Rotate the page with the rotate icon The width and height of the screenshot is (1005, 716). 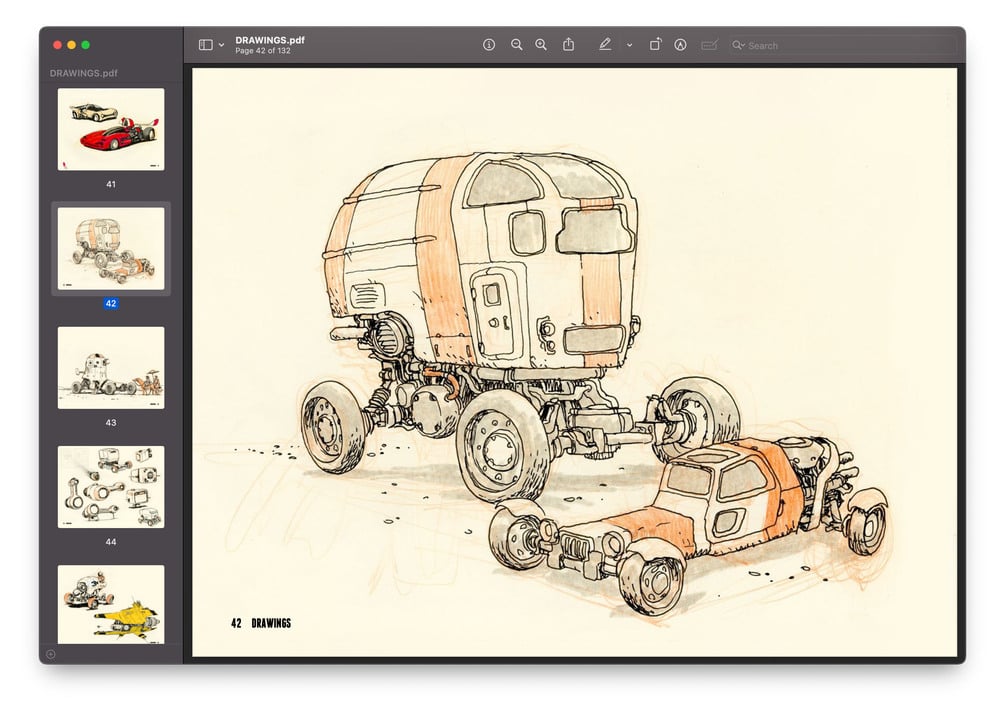(x=655, y=44)
